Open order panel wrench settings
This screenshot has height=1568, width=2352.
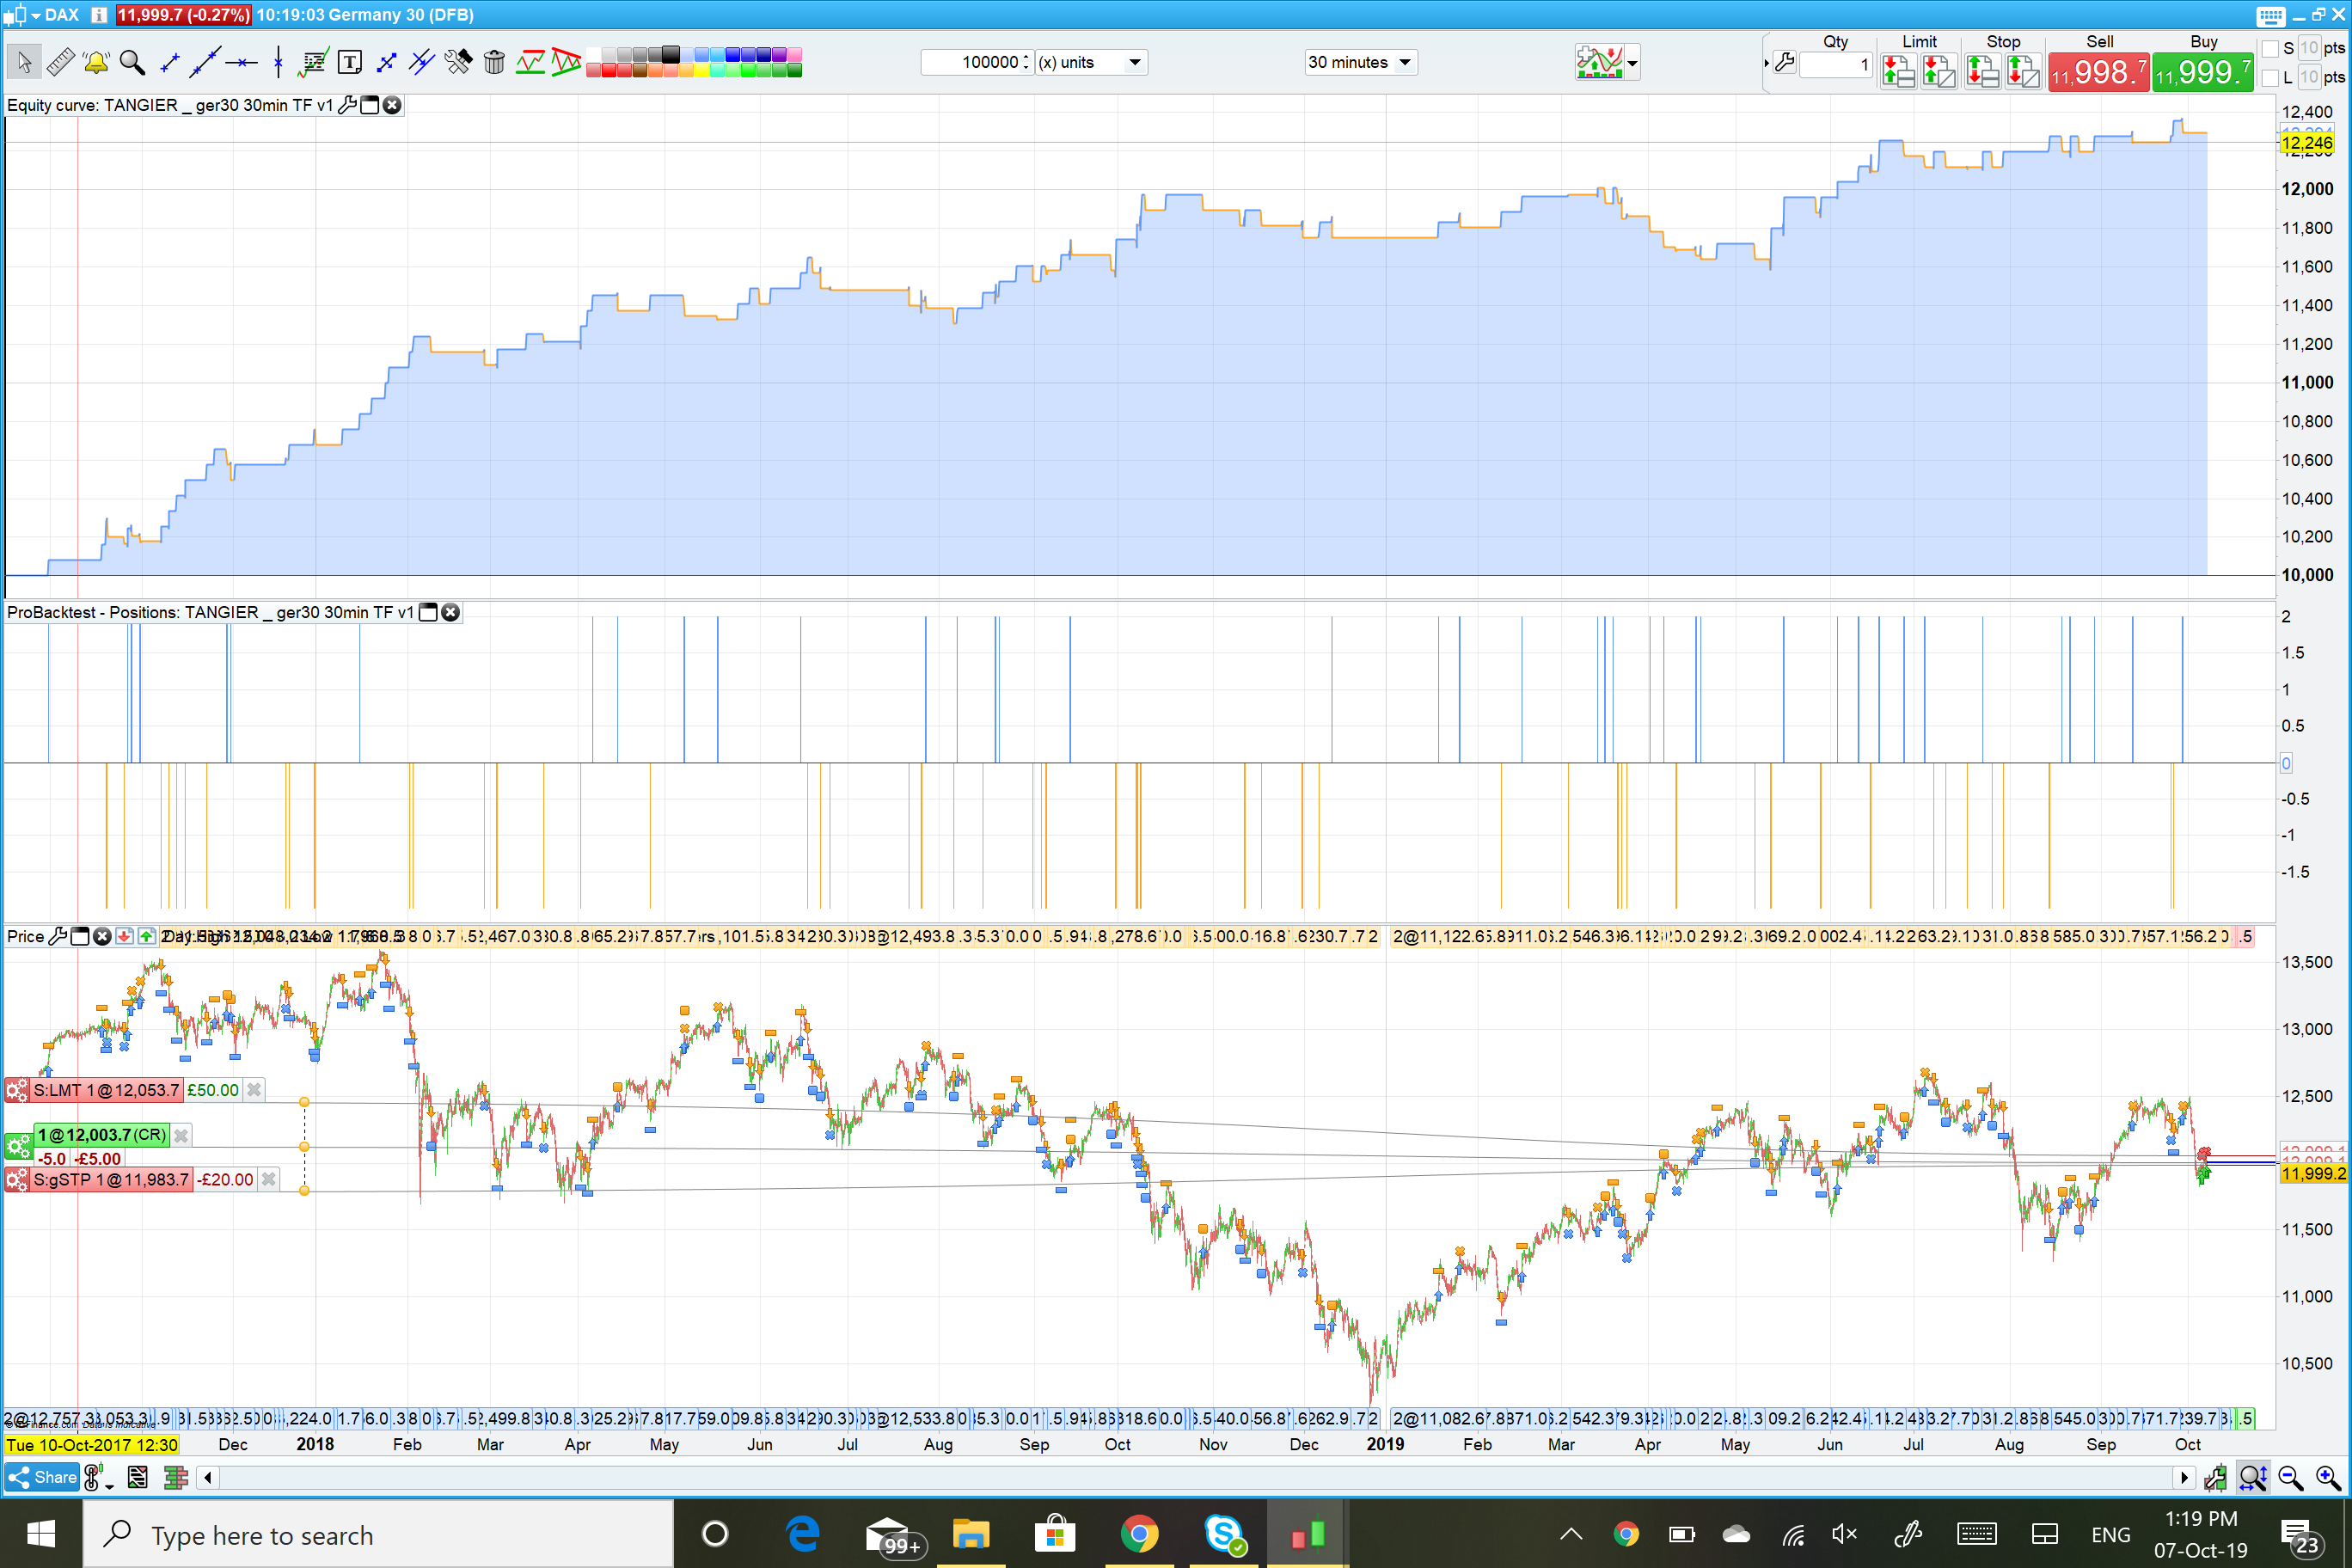click(x=1784, y=63)
